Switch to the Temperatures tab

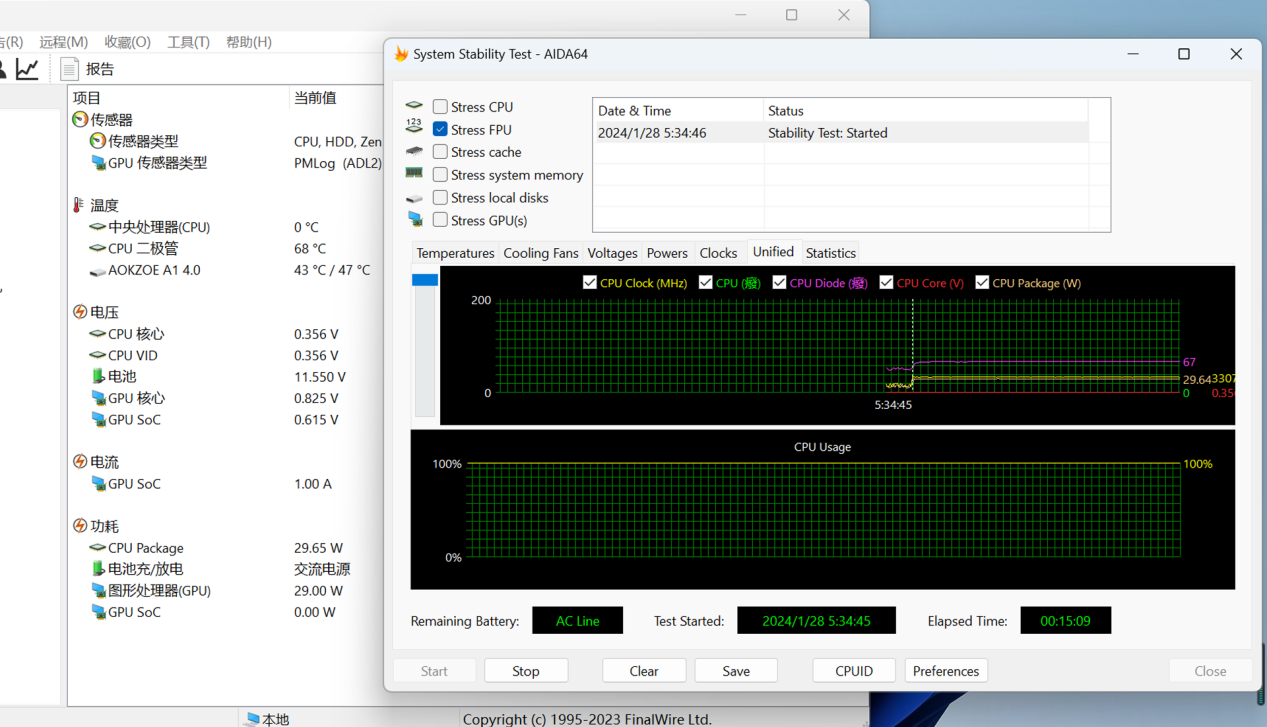455,253
